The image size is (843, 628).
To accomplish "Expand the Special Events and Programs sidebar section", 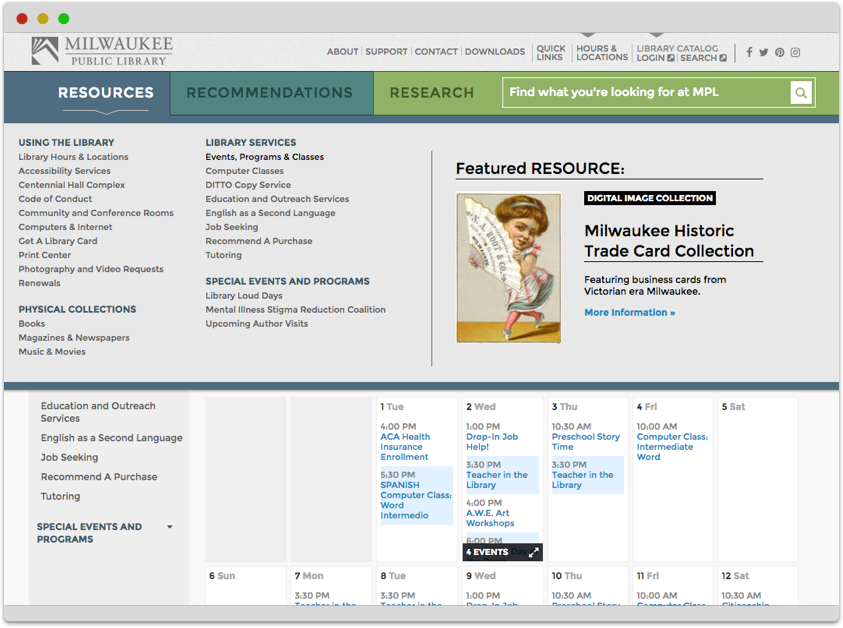I will (x=170, y=527).
